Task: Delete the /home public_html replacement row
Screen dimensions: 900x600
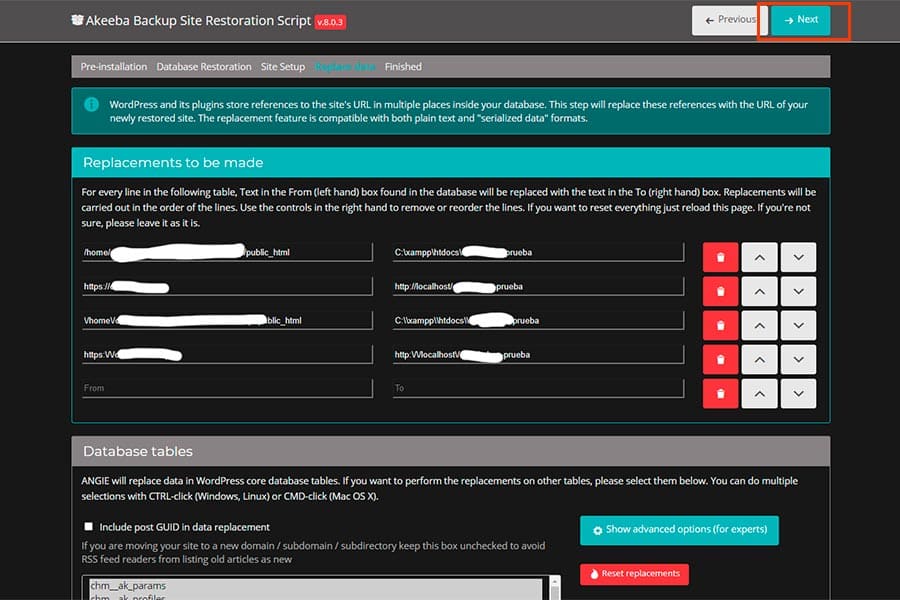Action: coord(720,257)
